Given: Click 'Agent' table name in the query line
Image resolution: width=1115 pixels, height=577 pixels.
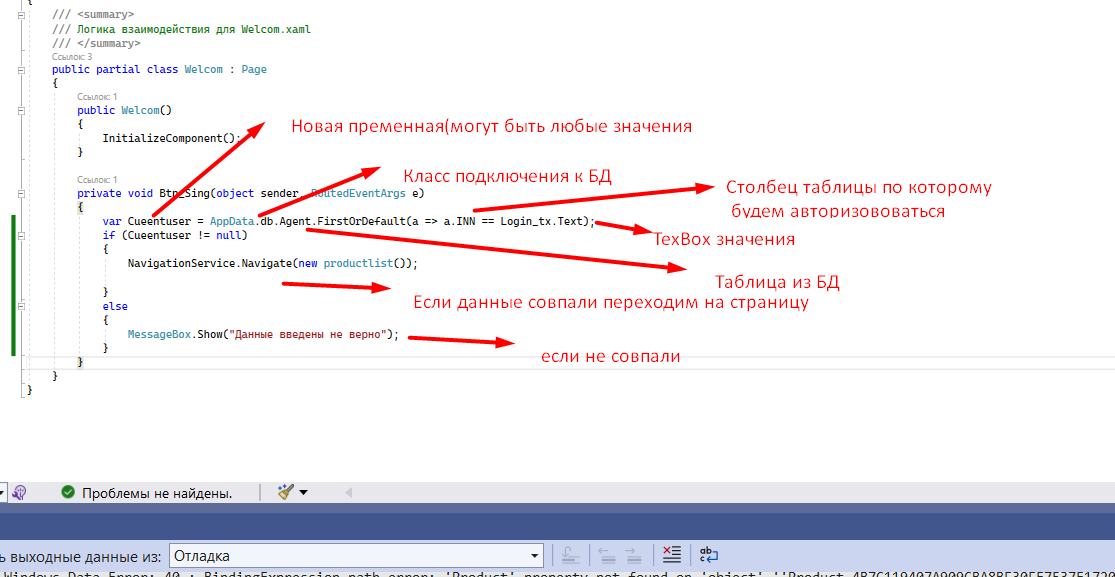Looking at the screenshot, I should tap(294, 221).
